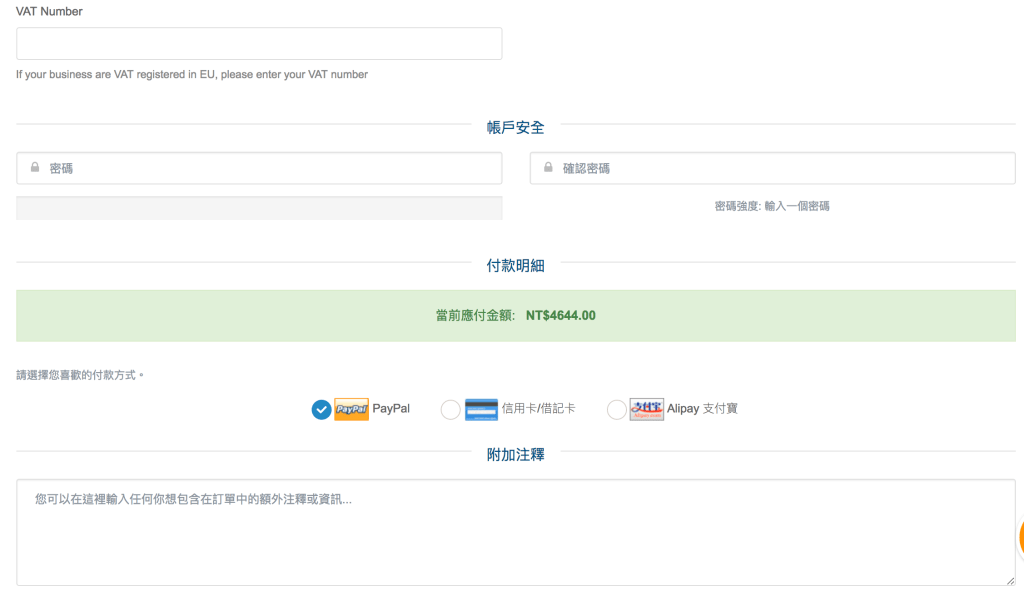The height and width of the screenshot is (596, 1024).
Task: Click the PayPal logo icon
Action: click(351, 409)
